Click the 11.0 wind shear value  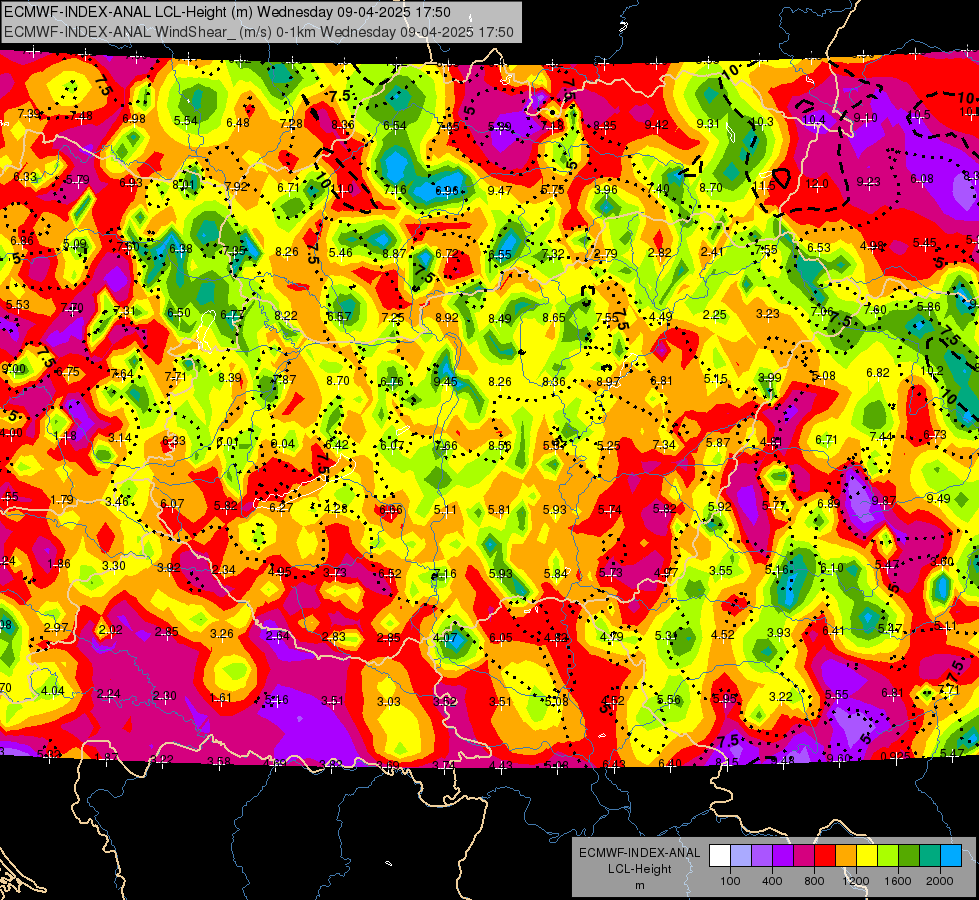point(343,188)
